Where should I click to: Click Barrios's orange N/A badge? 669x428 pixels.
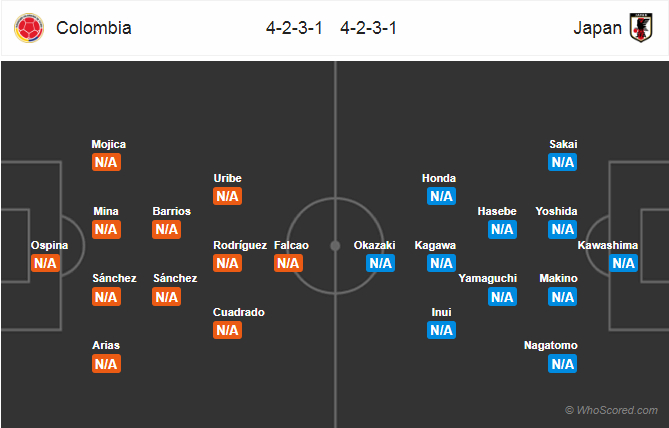166,229
